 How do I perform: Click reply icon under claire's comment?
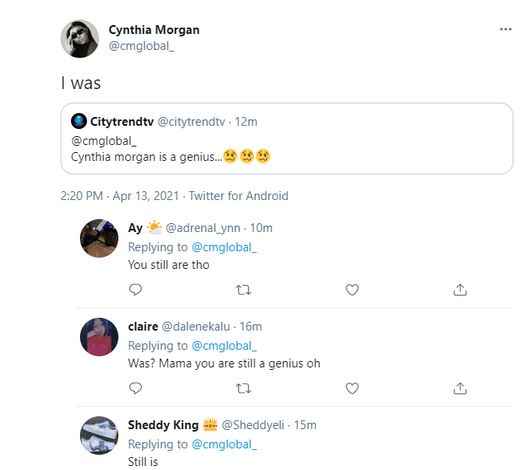pos(135,388)
